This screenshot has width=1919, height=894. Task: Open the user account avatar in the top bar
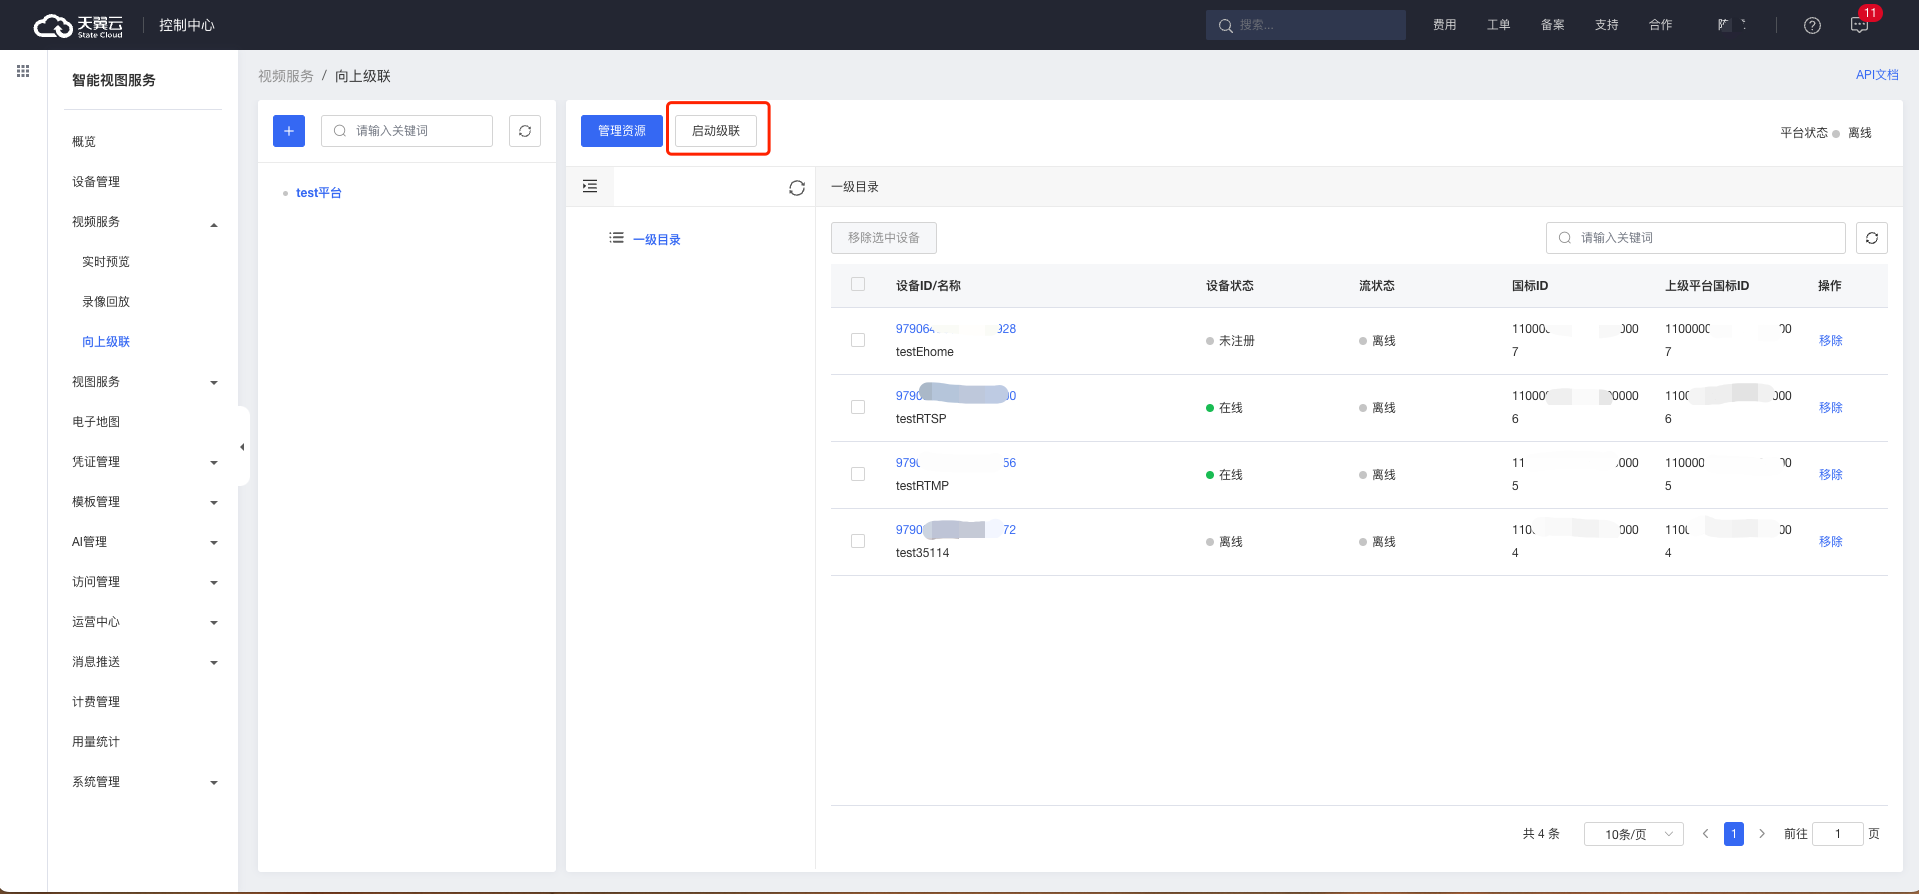[1731, 25]
